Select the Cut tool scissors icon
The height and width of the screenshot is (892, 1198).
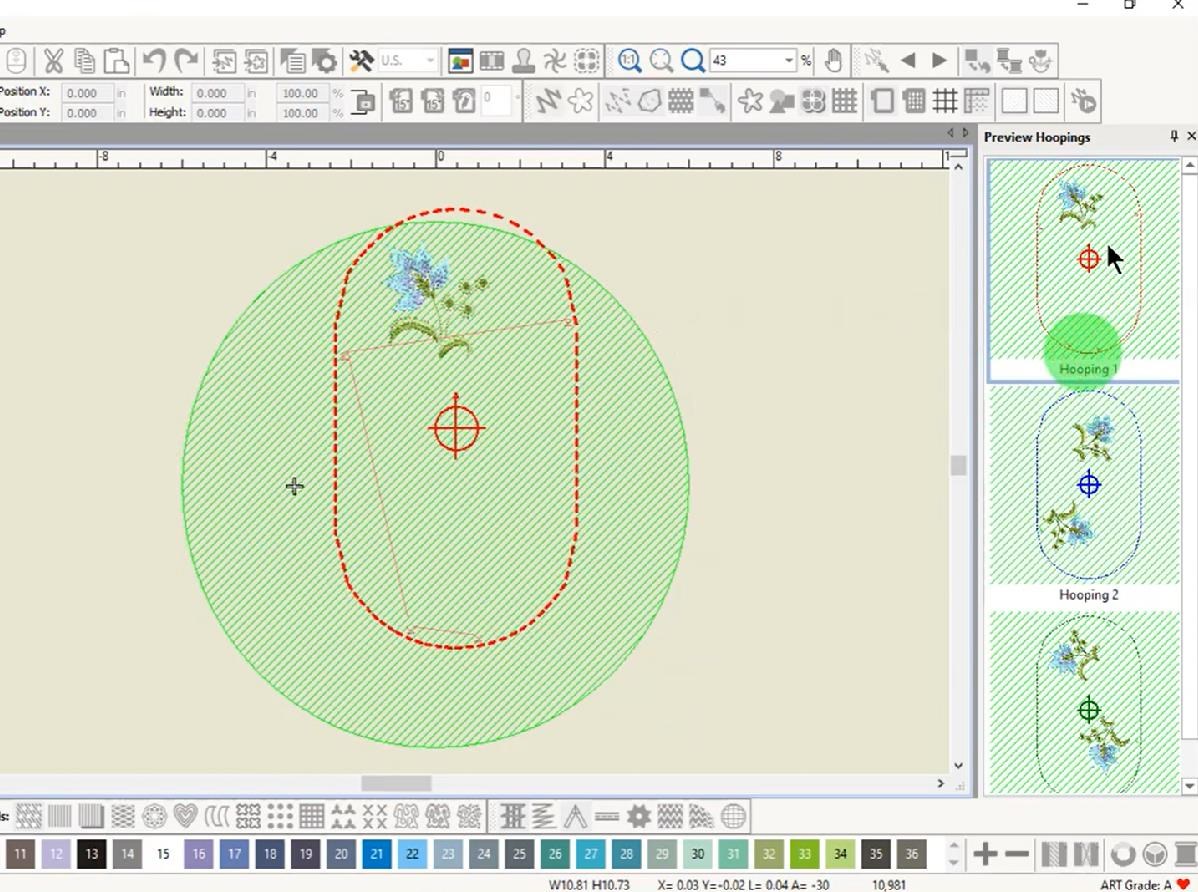pos(53,60)
